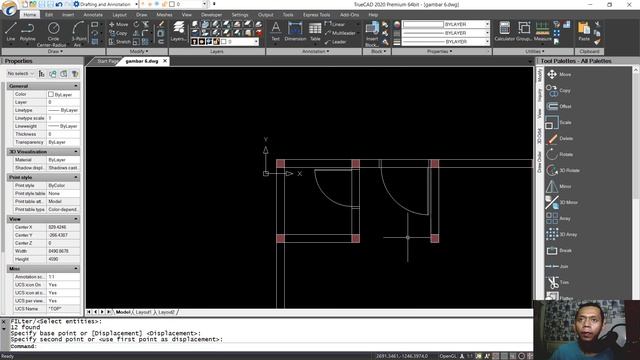Insert a Table from the ribbon

tap(315, 32)
